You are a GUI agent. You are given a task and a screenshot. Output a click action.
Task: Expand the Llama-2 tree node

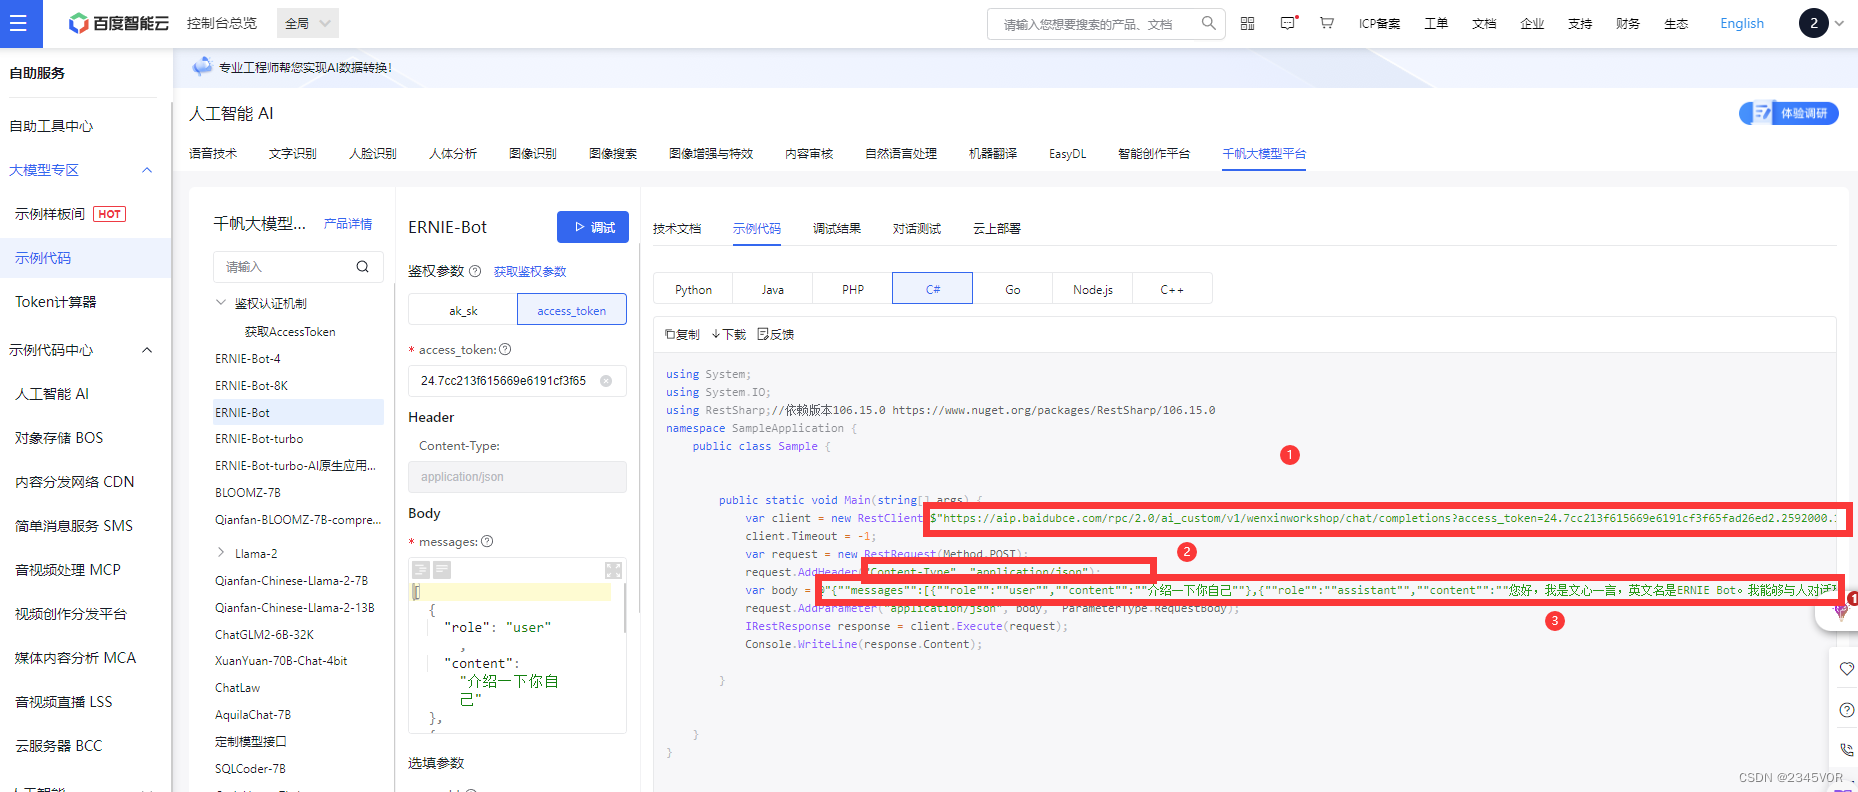pyautogui.click(x=221, y=552)
